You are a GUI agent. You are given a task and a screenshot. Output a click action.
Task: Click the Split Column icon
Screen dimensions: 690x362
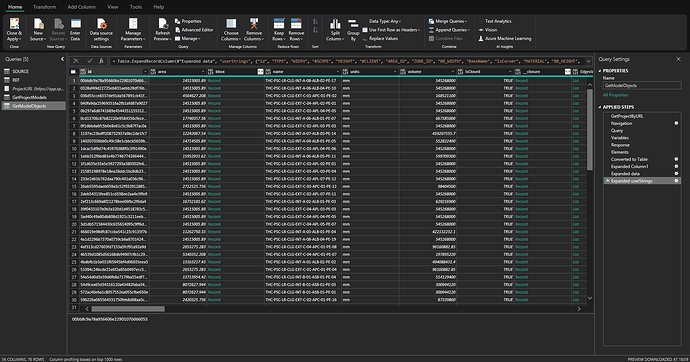[335, 24]
